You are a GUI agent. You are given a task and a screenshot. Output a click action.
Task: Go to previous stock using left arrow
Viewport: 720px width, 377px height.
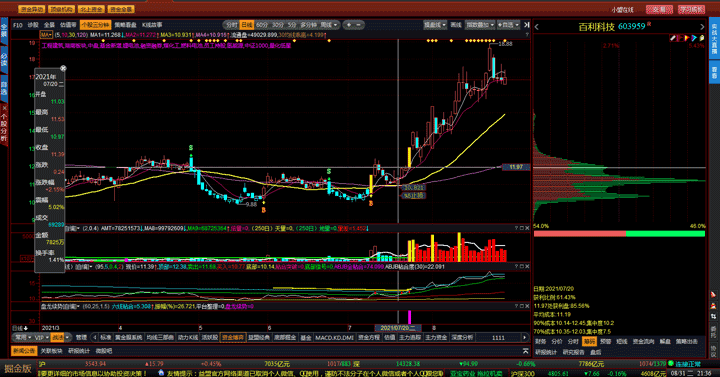pos(536,27)
